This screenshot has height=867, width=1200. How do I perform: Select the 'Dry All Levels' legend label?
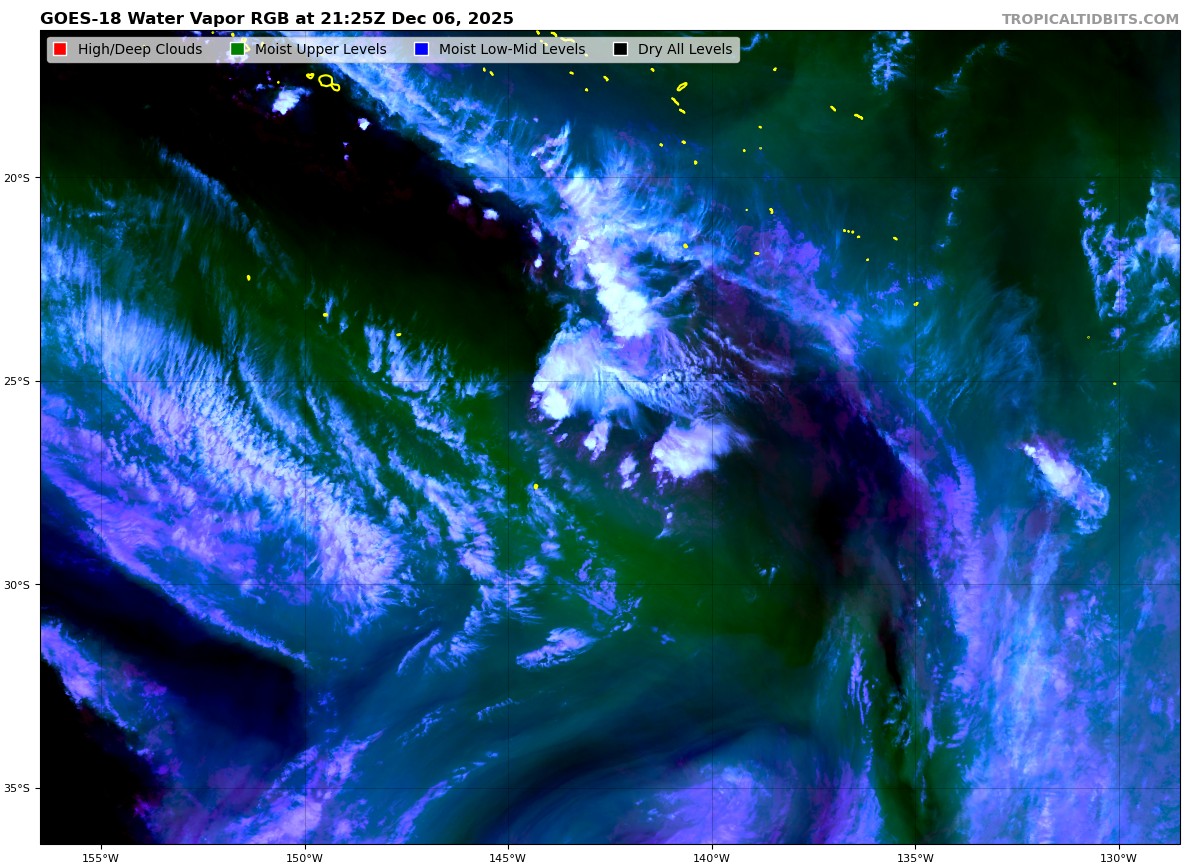click(x=684, y=50)
